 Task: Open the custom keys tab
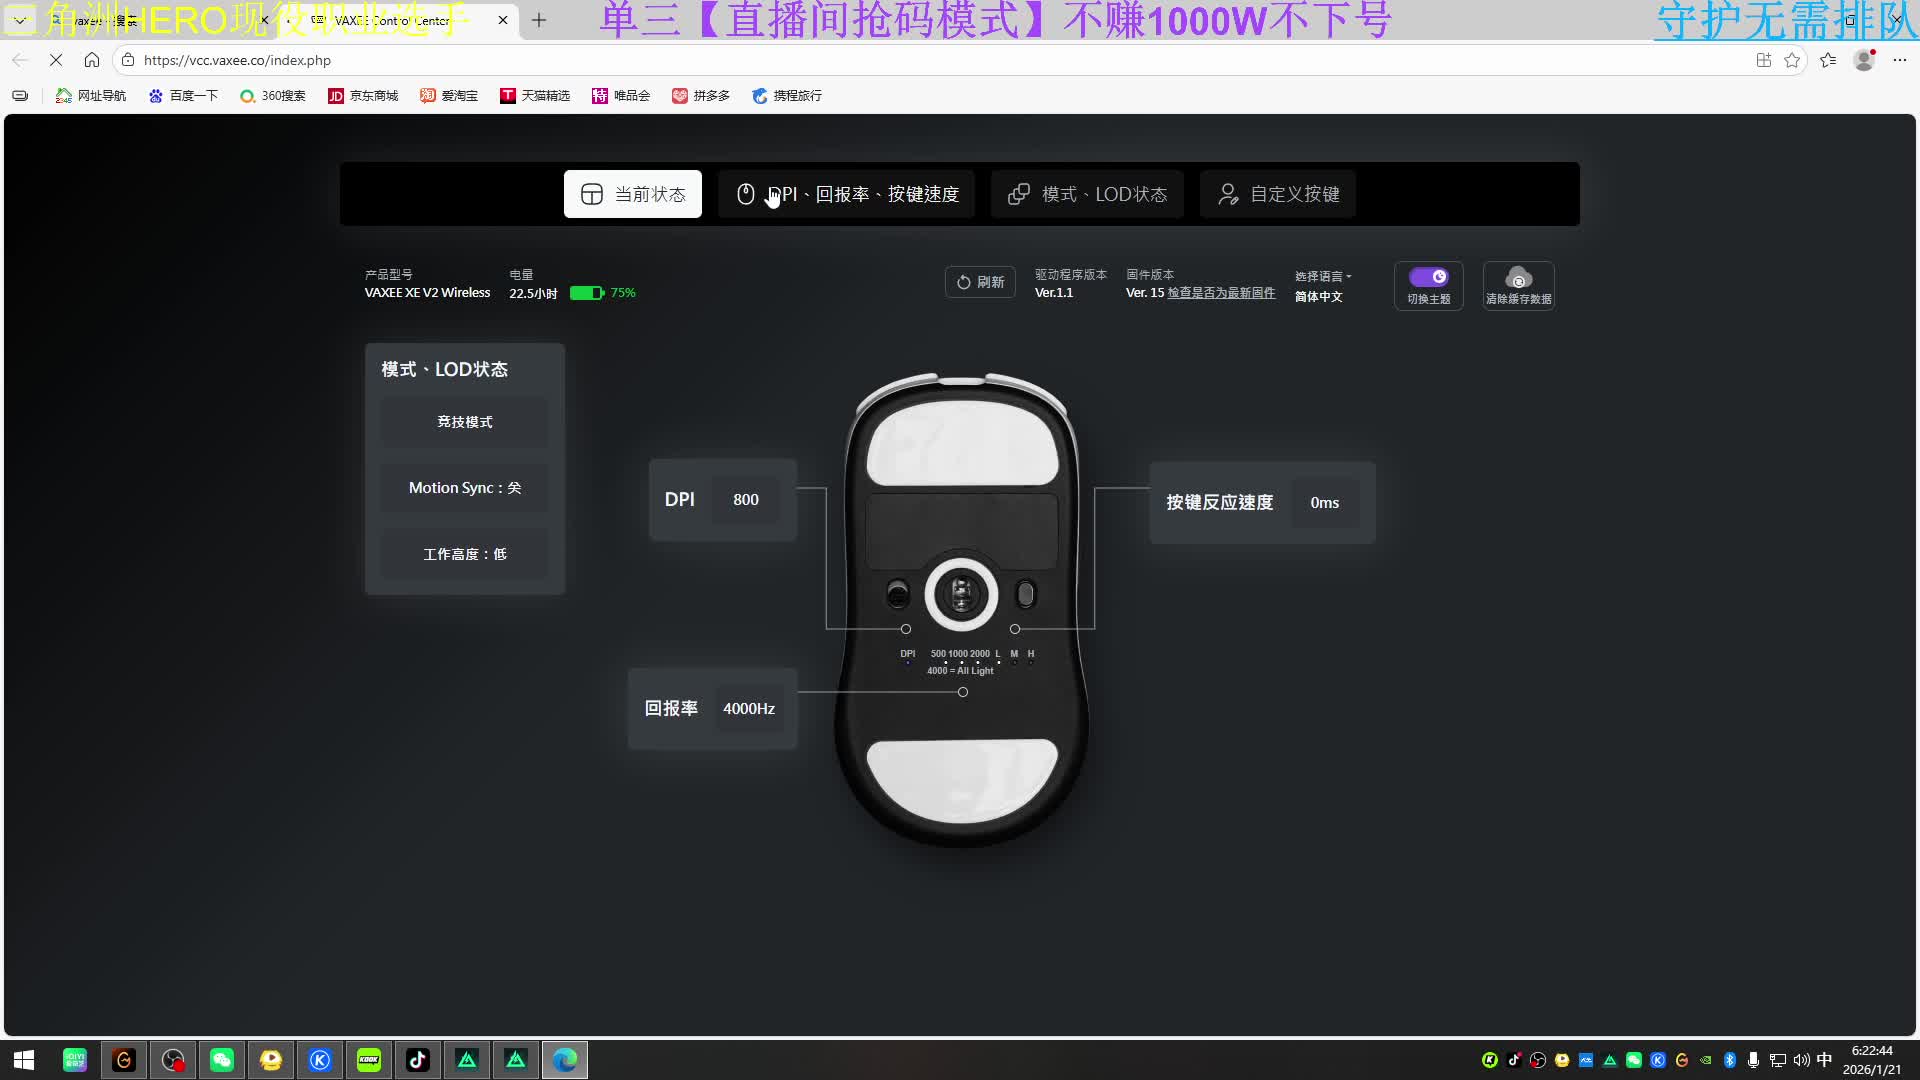coord(1278,194)
